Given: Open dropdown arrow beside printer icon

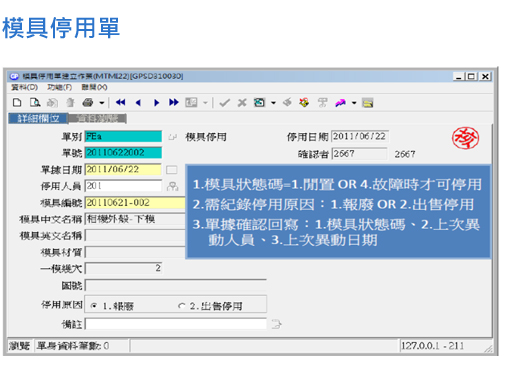Looking at the screenshot, I should coord(102,103).
